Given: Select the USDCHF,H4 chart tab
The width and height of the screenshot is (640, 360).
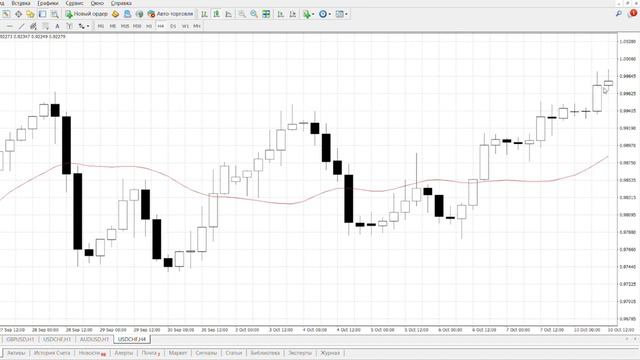Looking at the screenshot, I should click(x=131, y=339).
